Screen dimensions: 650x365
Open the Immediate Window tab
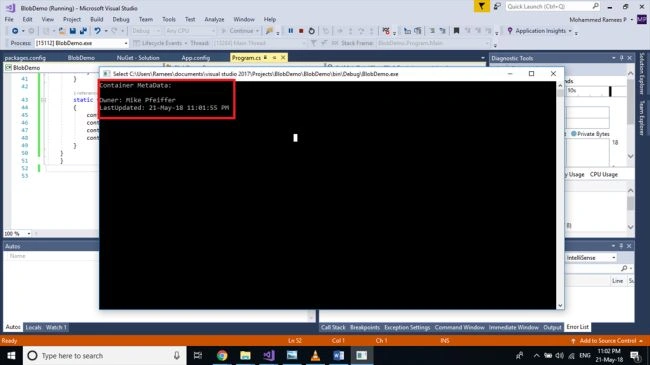coord(514,327)
